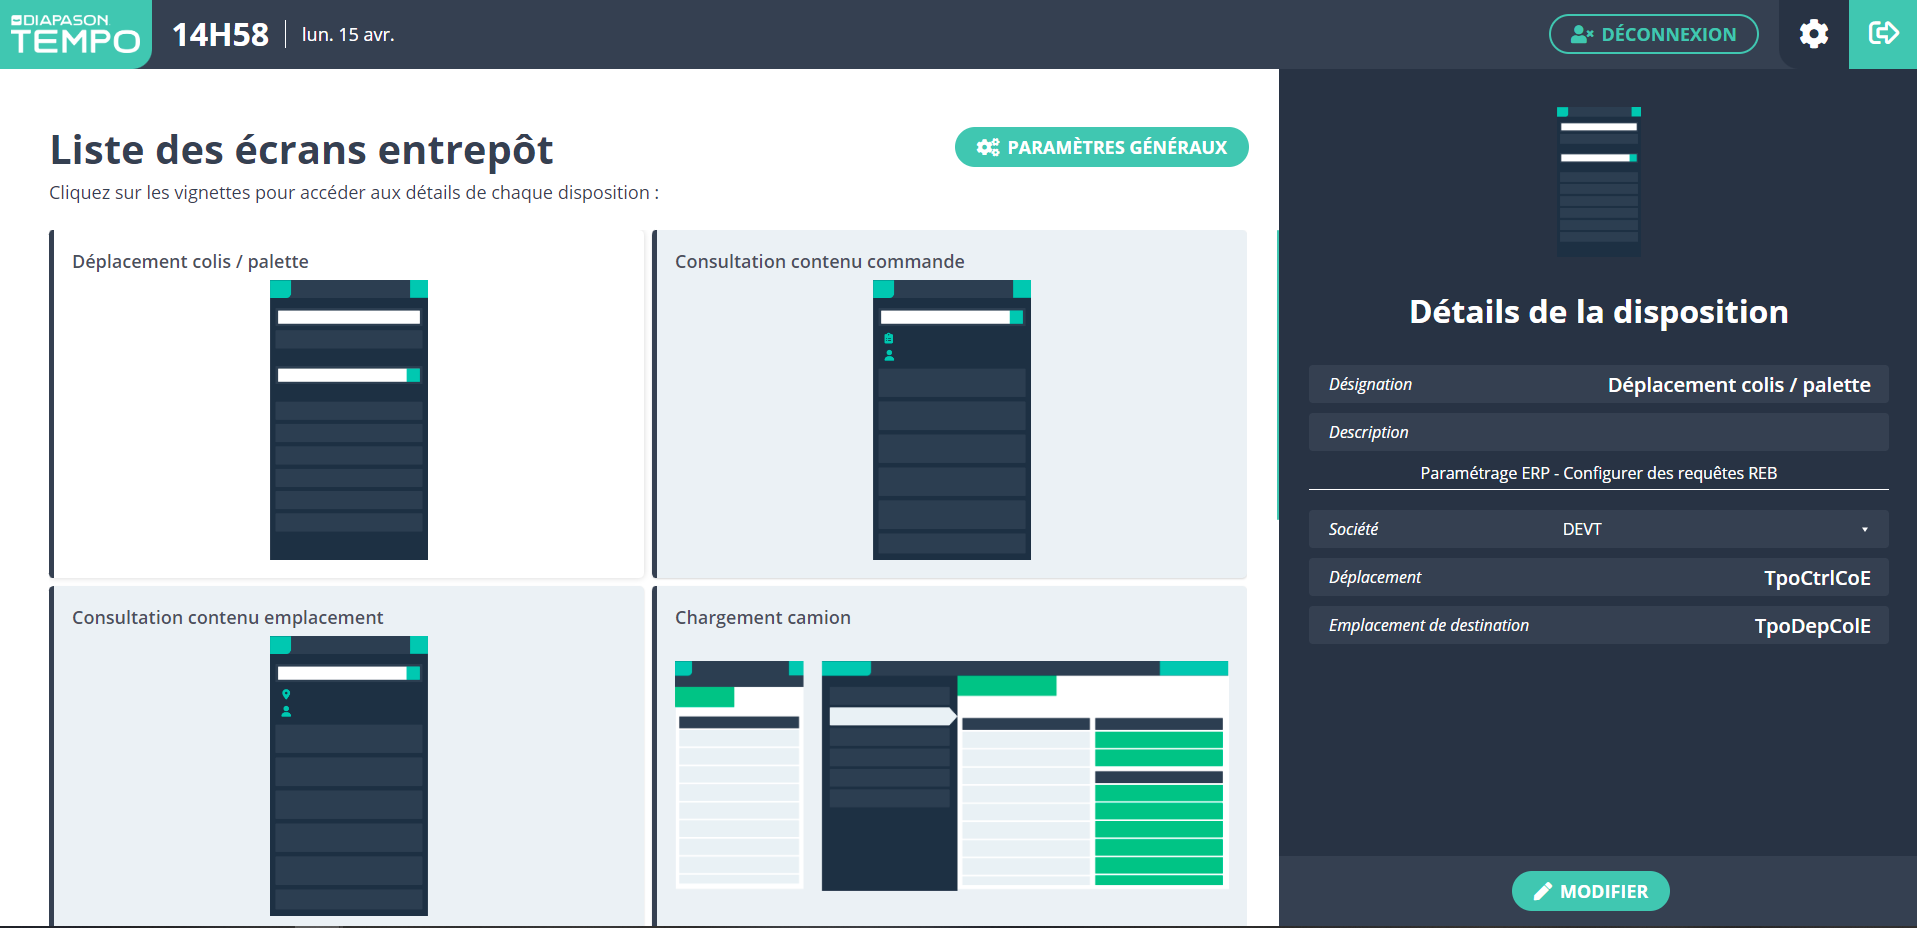The width and height of the screenshot is (1917, 928).
Task: Open Paramètres Généraux
Action: (x=1101, y=147)
